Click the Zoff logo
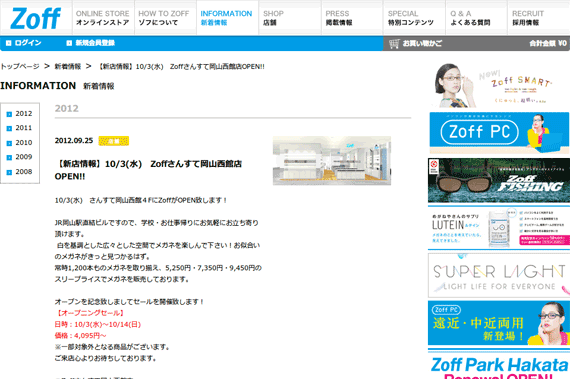570x379 pixels. 36,18
